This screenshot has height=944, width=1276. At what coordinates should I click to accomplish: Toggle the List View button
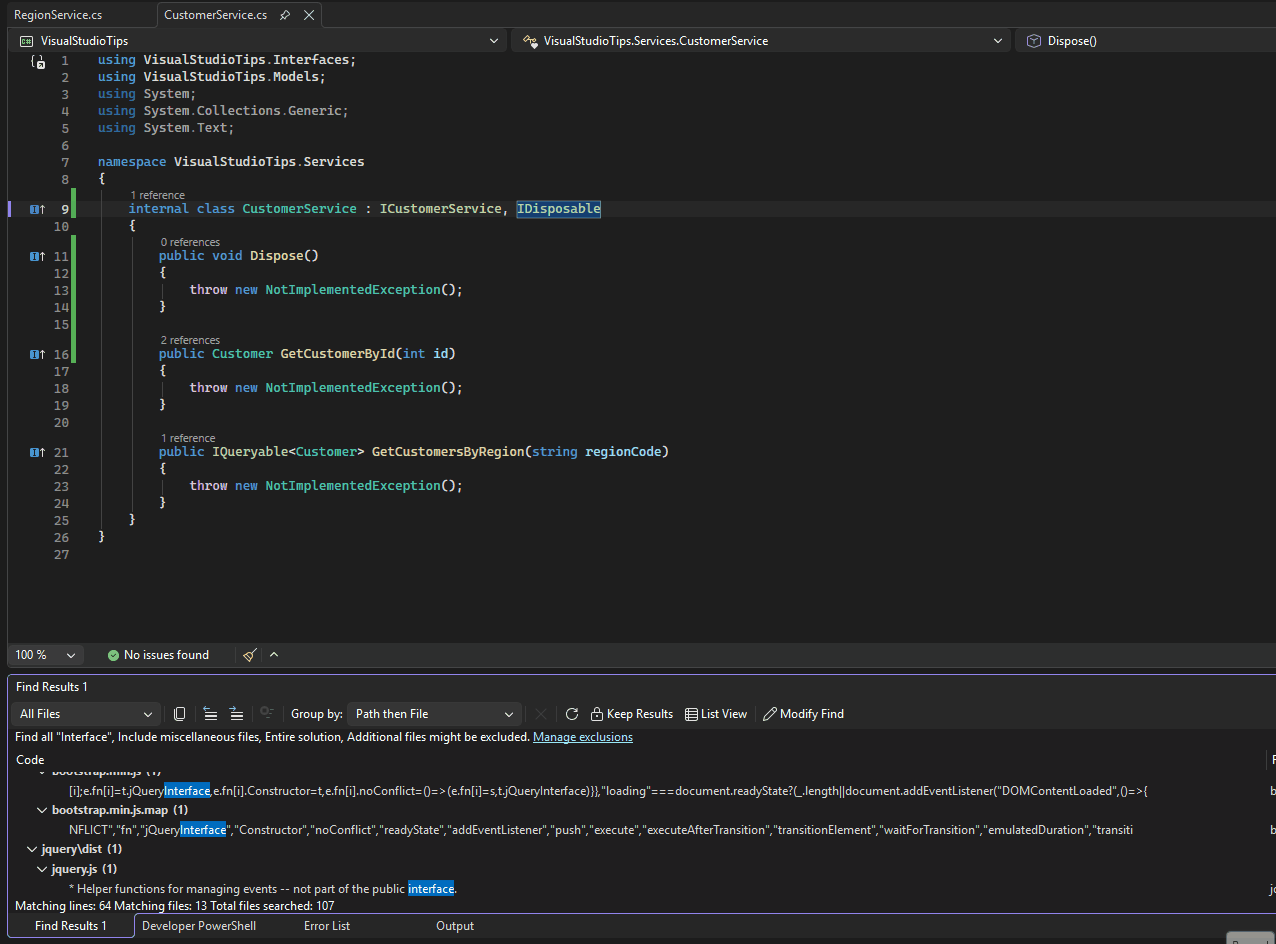[x=716, y=714]
